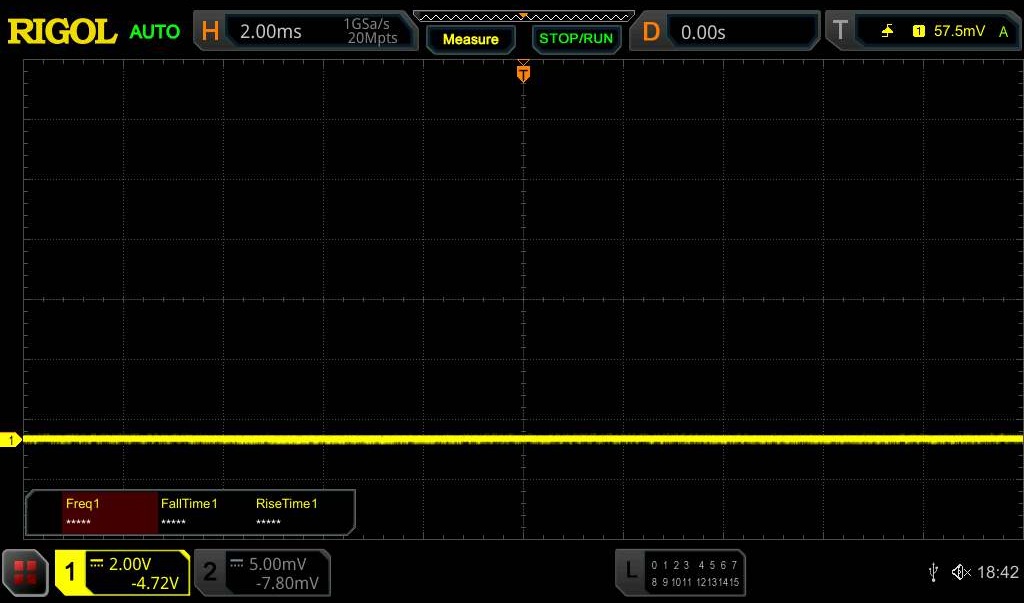
Task: Click the waveform memory position bar
Action: click(523, 17)
